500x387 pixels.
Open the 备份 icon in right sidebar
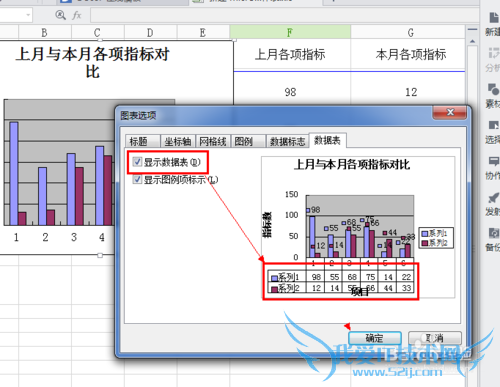point(493,233)
